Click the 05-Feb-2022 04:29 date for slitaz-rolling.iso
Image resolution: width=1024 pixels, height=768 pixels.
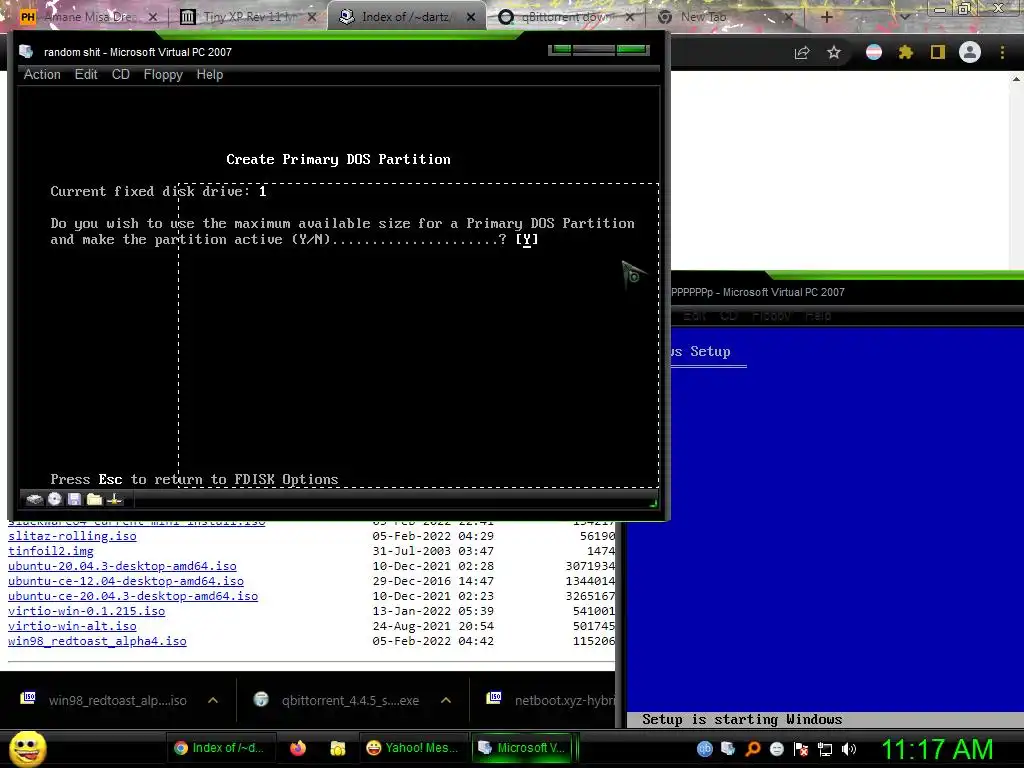(433, 536)
